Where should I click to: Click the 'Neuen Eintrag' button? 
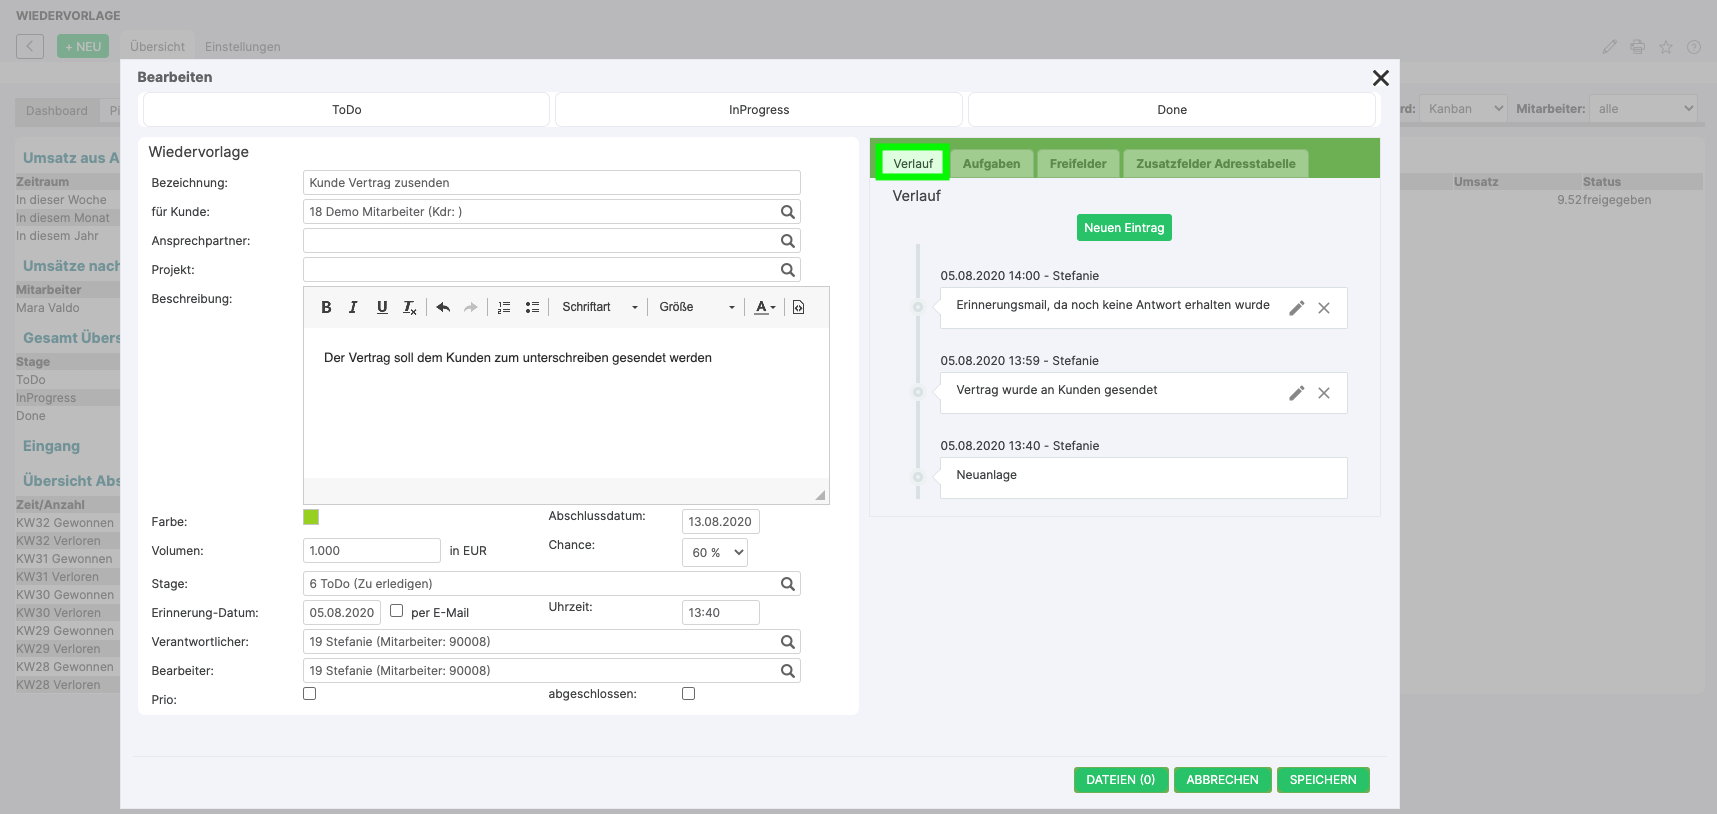pyautogui.click(x=1124, y=228)
